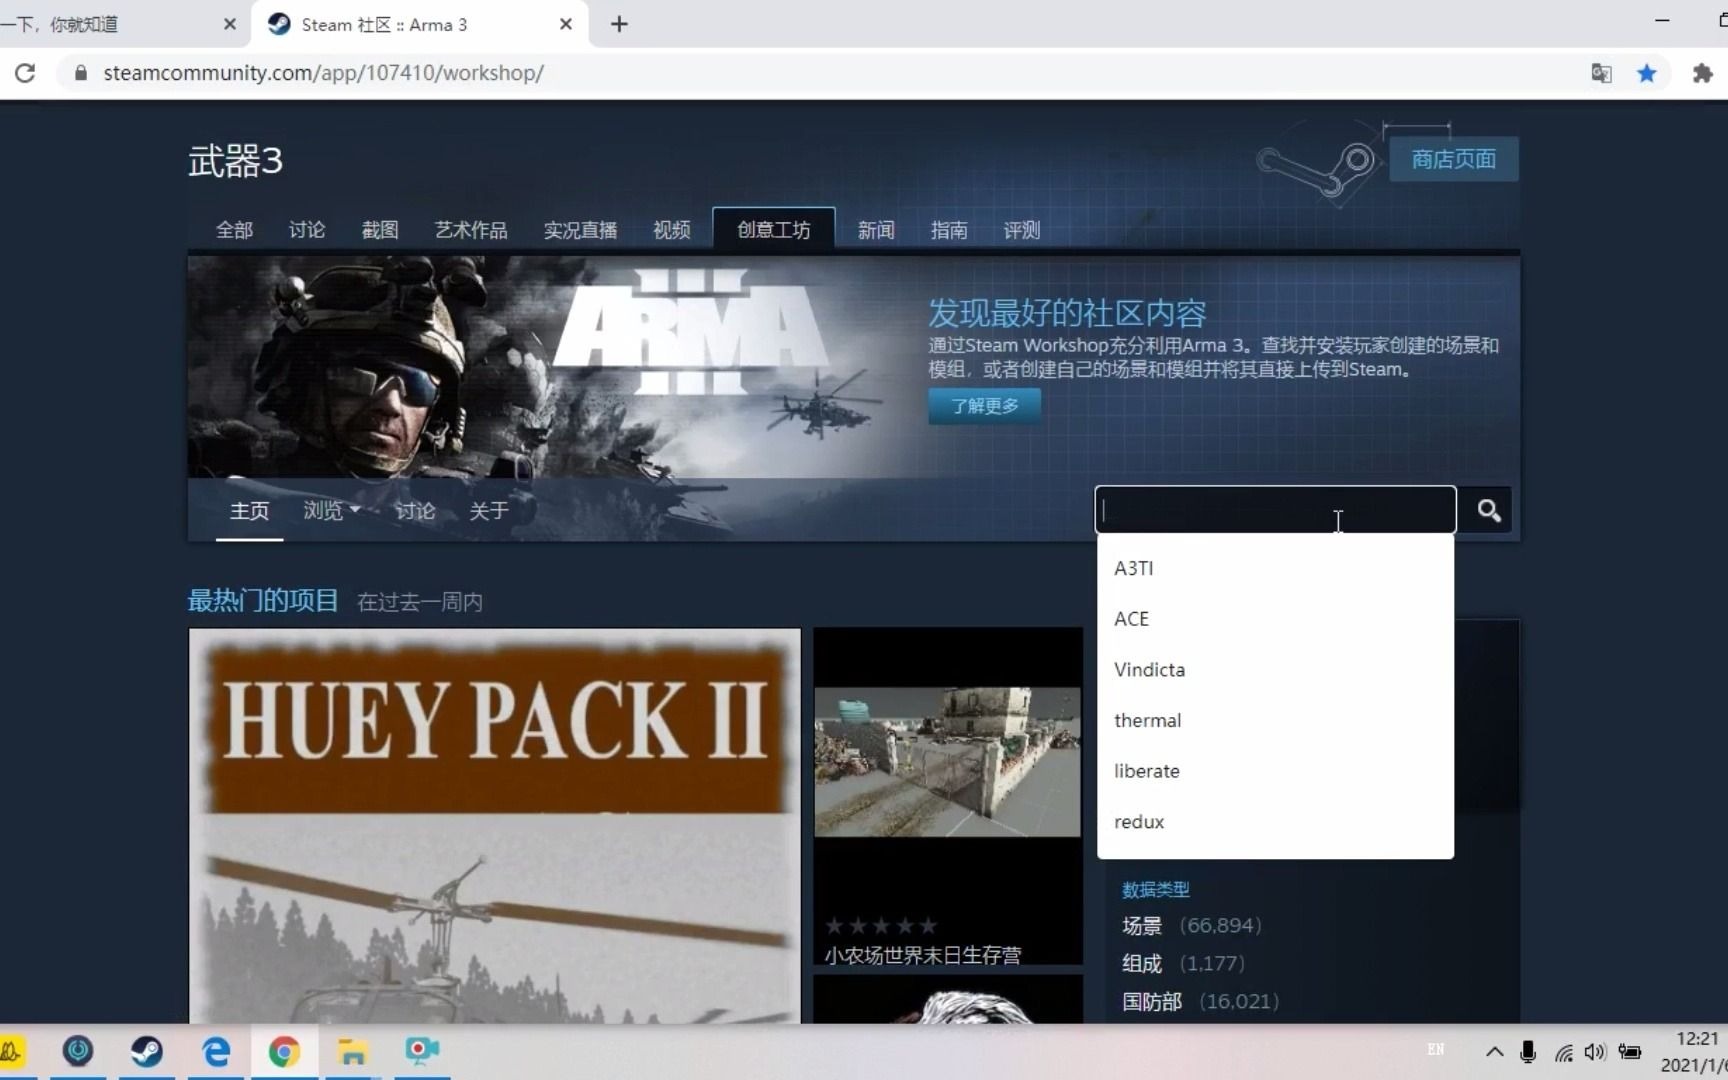The width and height of the screenshot is (1728, 1080).
Task: Open the workshop 讨论 sub-tab
Action: 415,511
